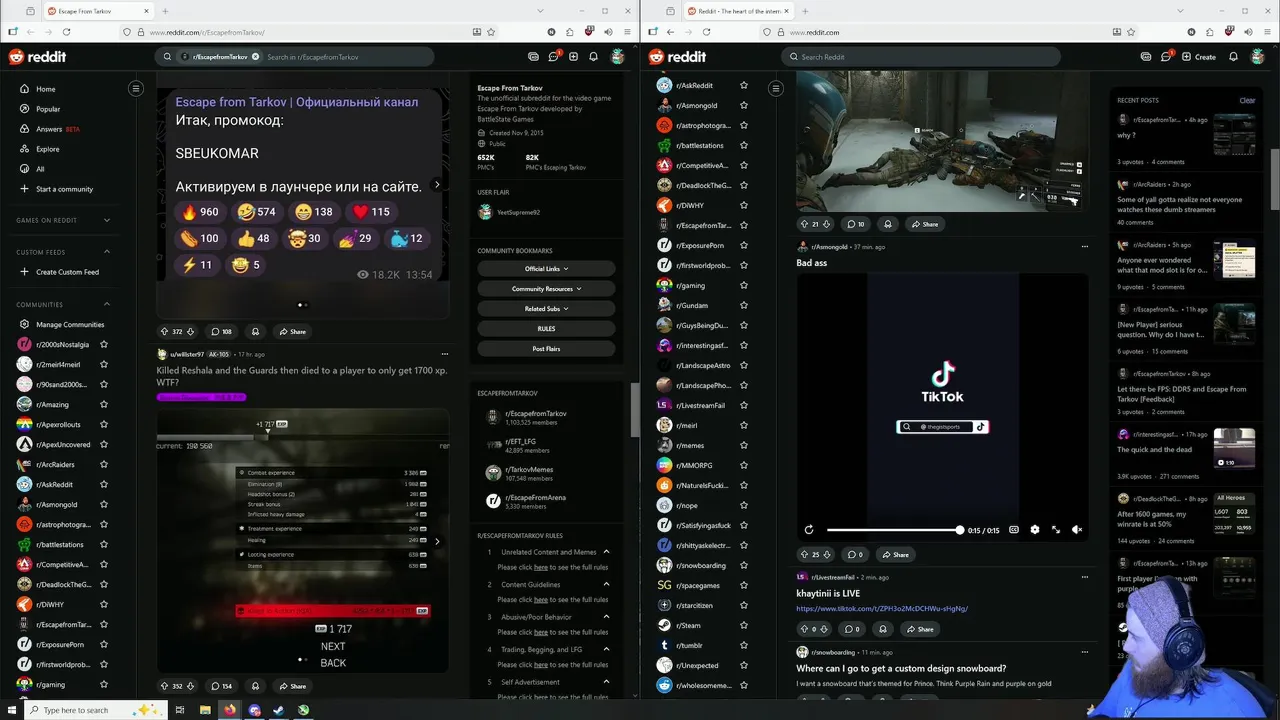Toggle favorite star for r/Steam
1280x720 pixels.
click(743, 625)
